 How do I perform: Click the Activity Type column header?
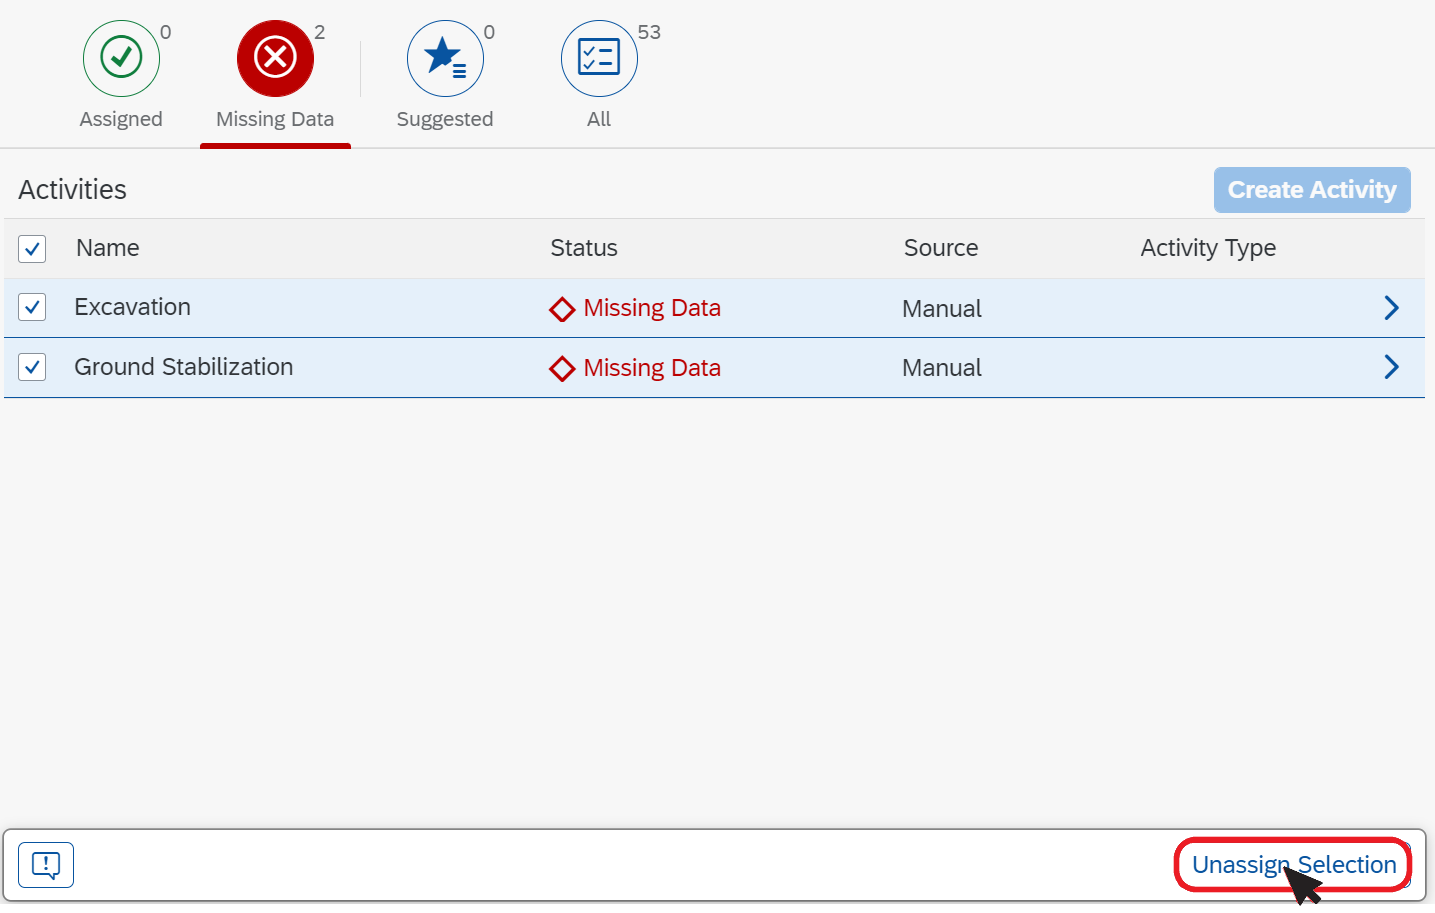(1208, 248)
